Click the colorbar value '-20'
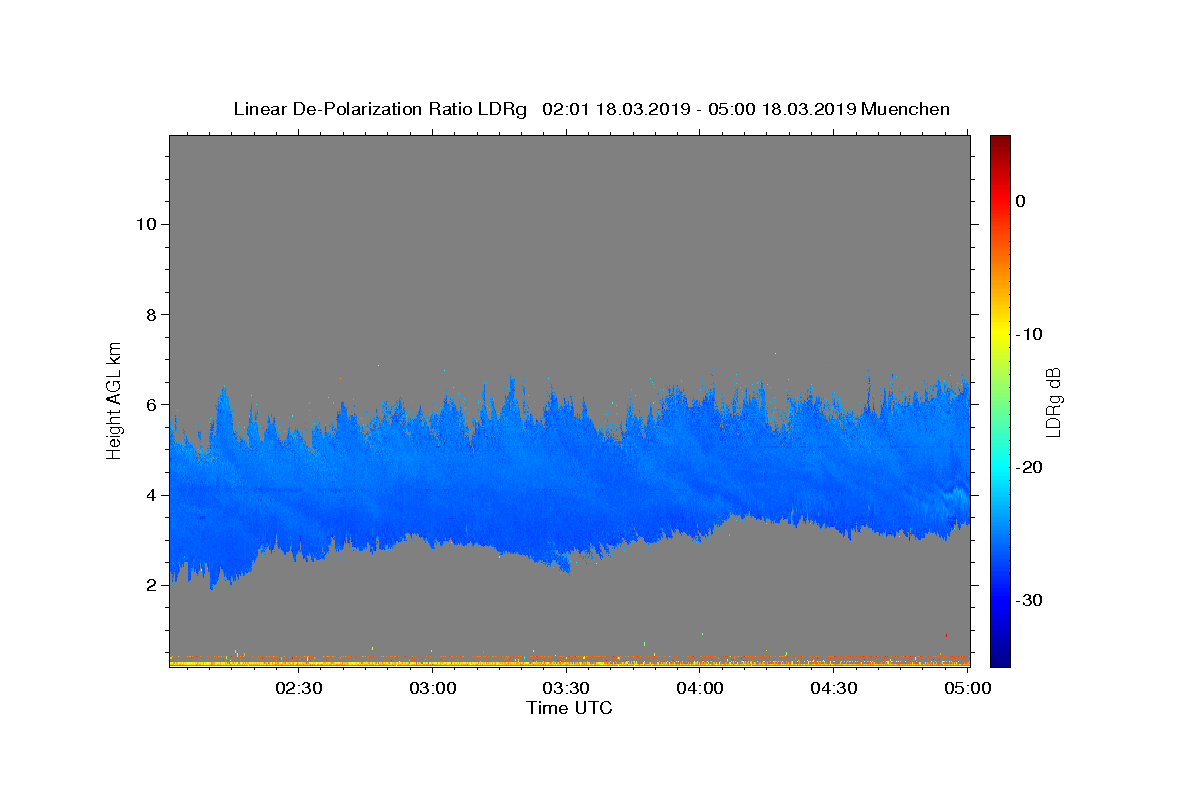The width and height of the screenshot is (1200, 800). pos(1030,467)
